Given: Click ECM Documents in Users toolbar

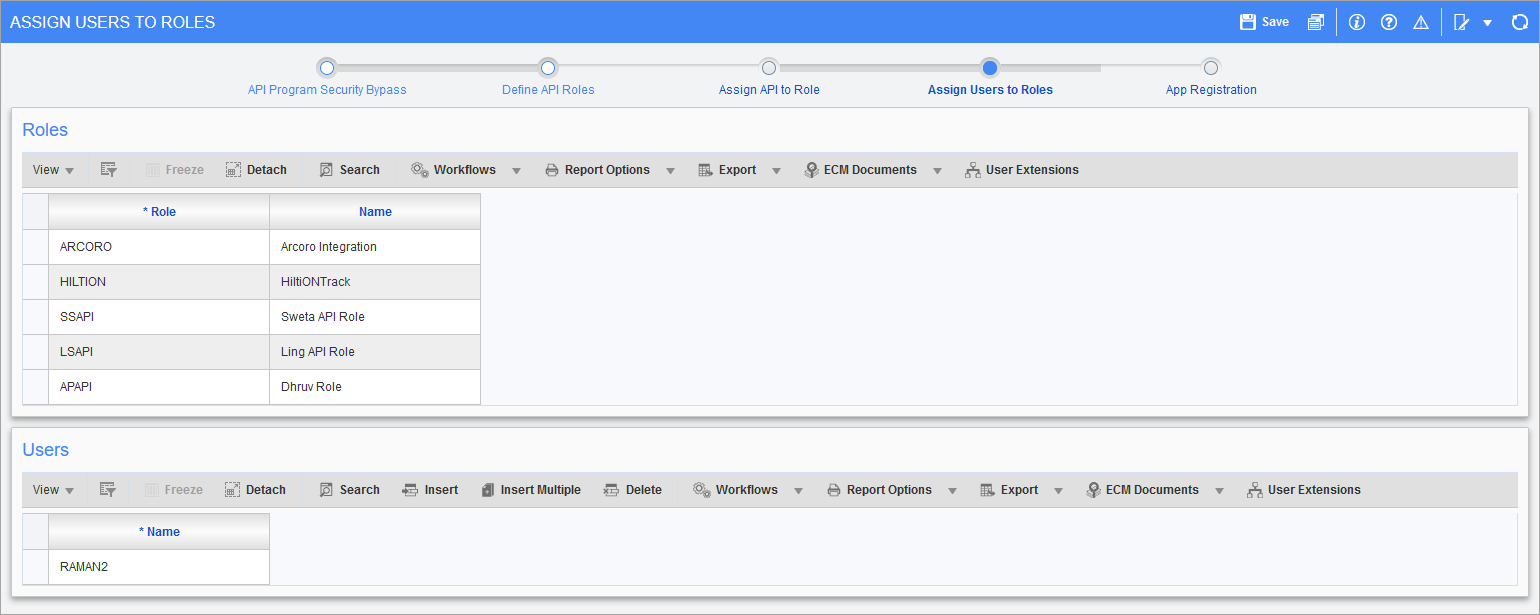Looking at the screenshot, I should coord(1142,490).
